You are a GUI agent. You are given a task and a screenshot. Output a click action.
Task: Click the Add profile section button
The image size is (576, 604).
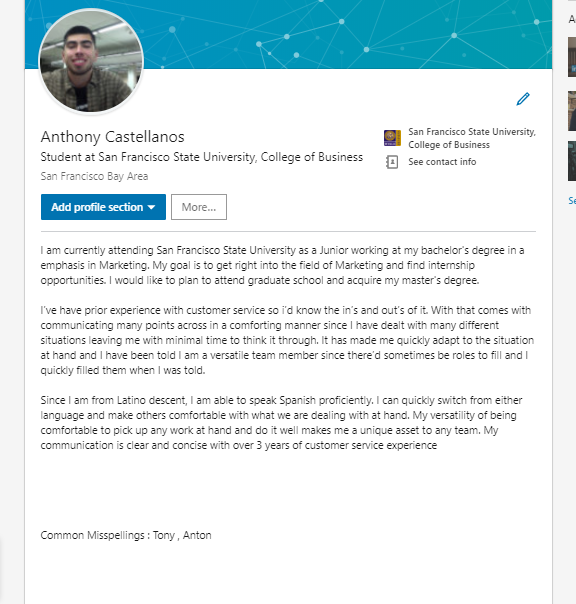103,207
